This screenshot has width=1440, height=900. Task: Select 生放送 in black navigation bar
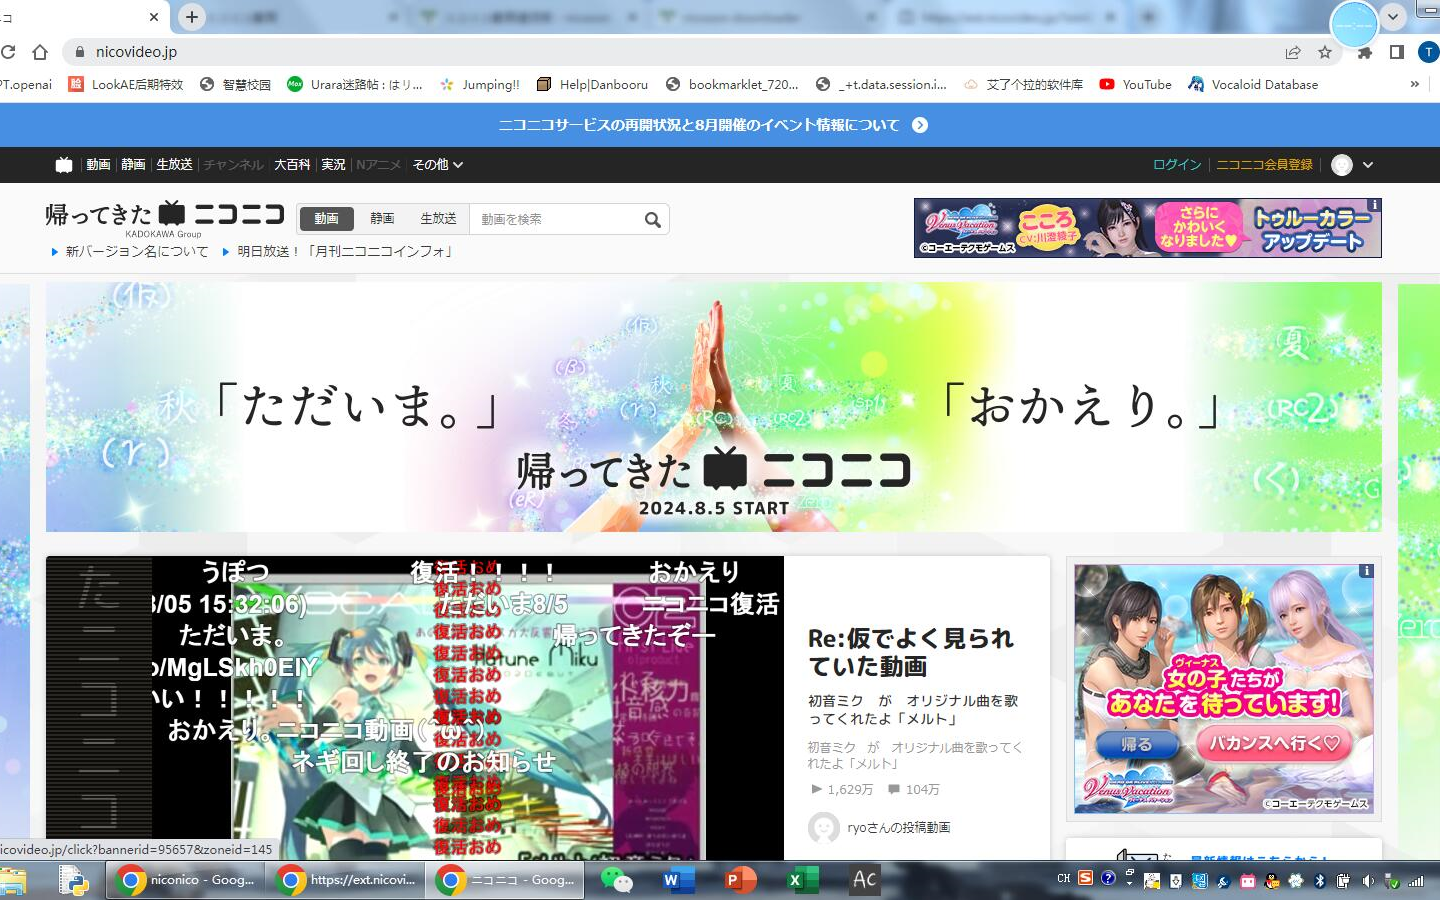pos(174,165)
